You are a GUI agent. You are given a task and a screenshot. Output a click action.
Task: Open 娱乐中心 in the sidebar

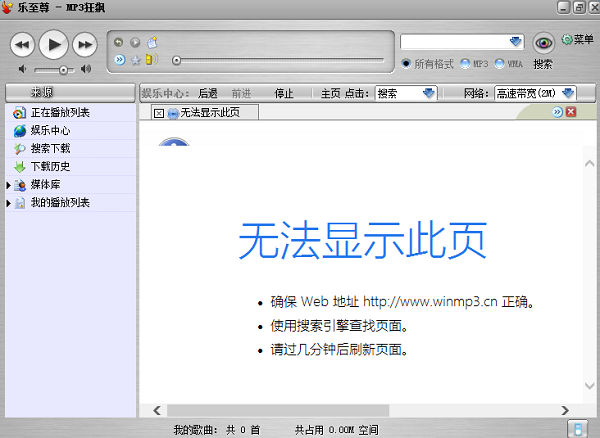point(50,130)
